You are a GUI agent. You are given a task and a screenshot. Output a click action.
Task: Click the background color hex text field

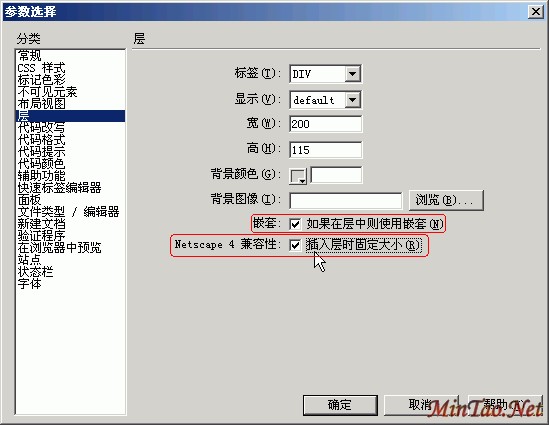(336, 175)
